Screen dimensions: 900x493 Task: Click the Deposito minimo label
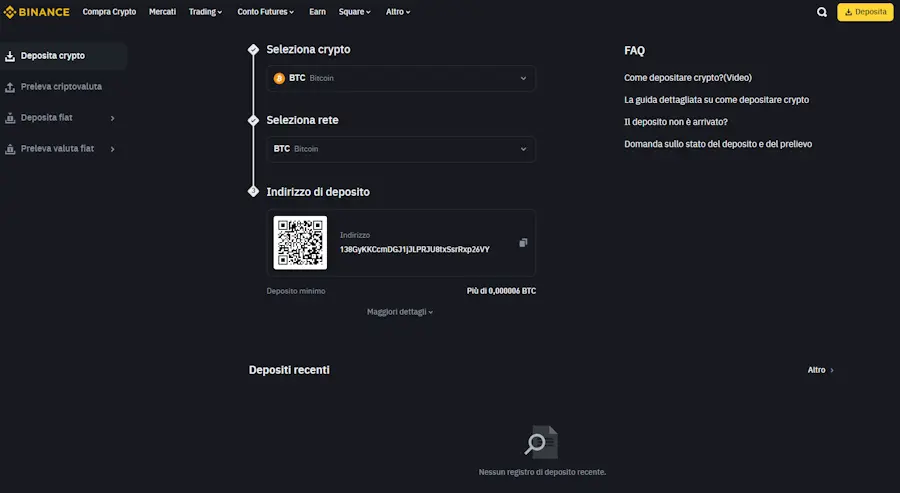[x=296, y=291]
